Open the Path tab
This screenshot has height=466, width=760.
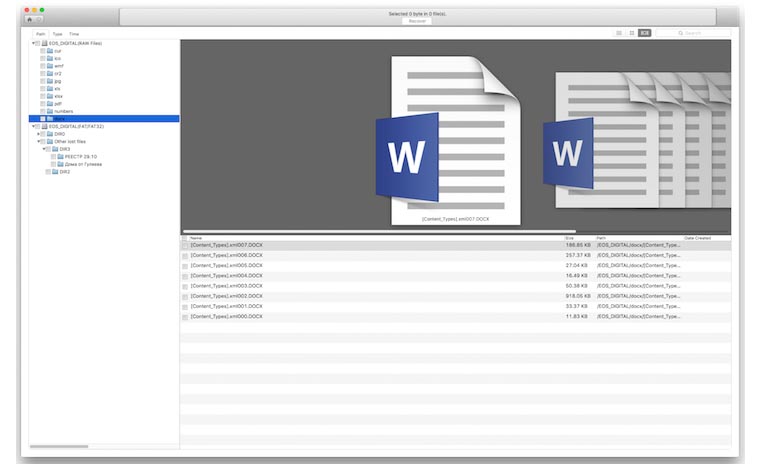[x=41, y=34]
